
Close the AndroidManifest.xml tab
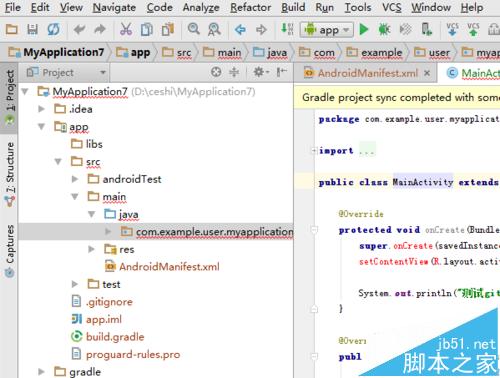(x=427, y=73)
